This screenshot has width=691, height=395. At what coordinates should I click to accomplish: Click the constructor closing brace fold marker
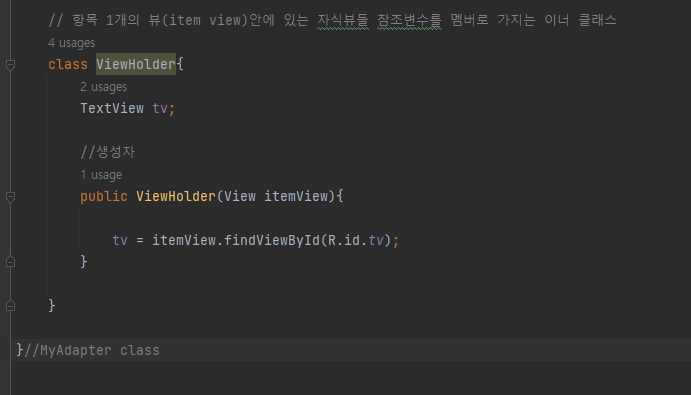click(11, 262)
